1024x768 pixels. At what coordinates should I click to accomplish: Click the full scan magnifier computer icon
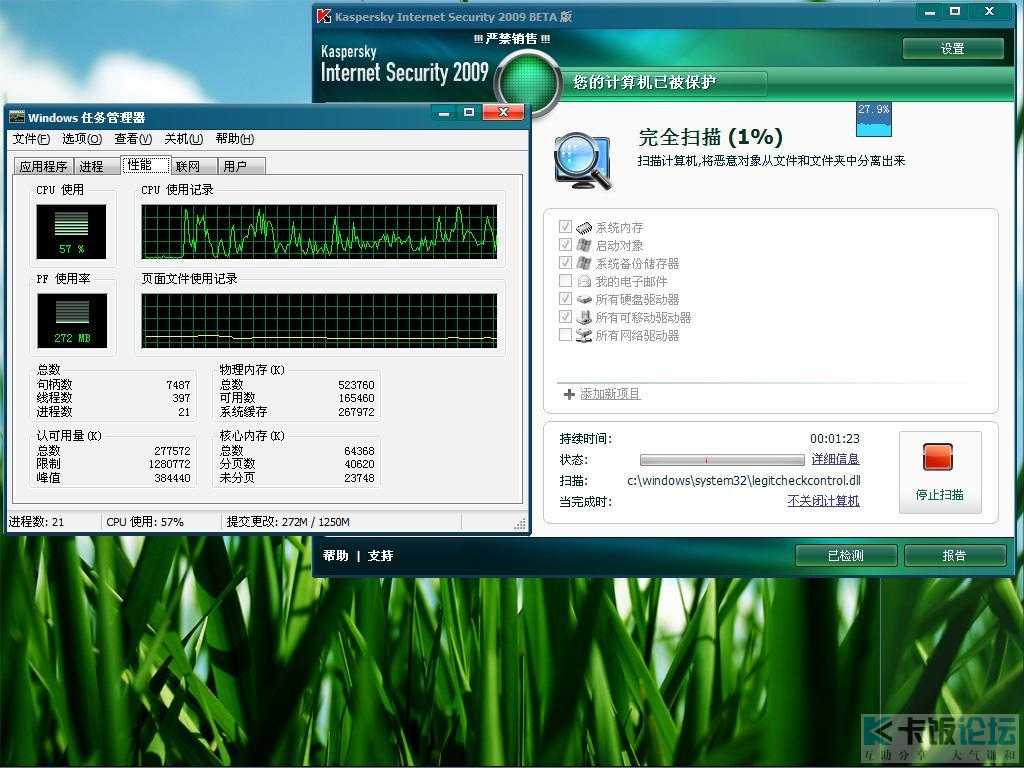[x=583, y=161]
